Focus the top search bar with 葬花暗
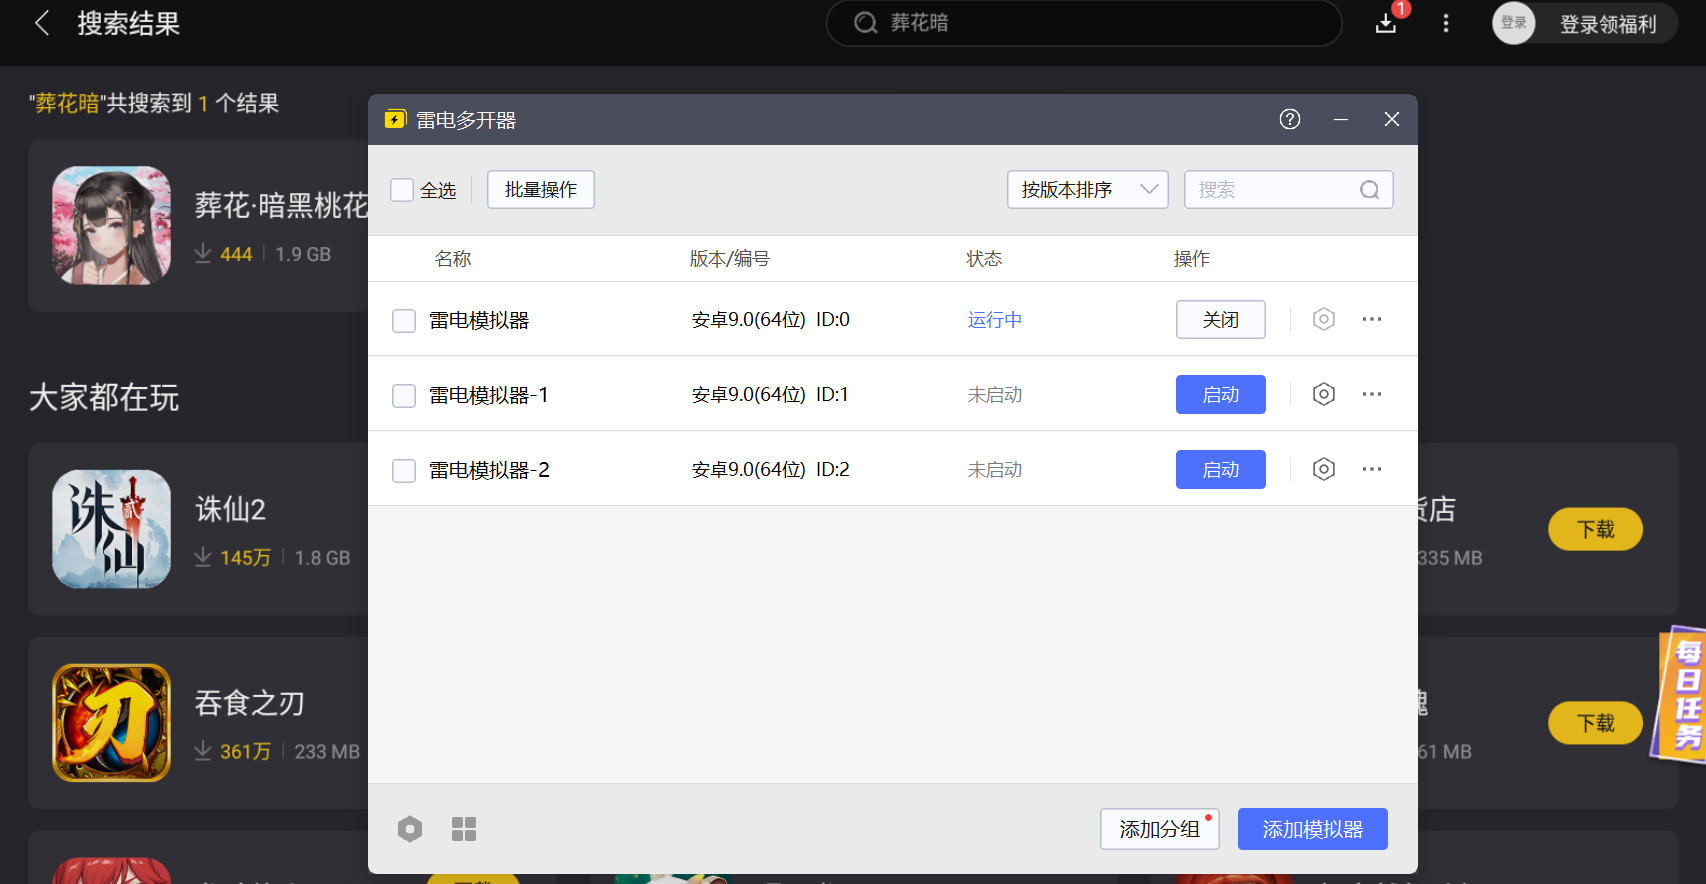This screenshot has height=884, width=1706. point(1084,23)
